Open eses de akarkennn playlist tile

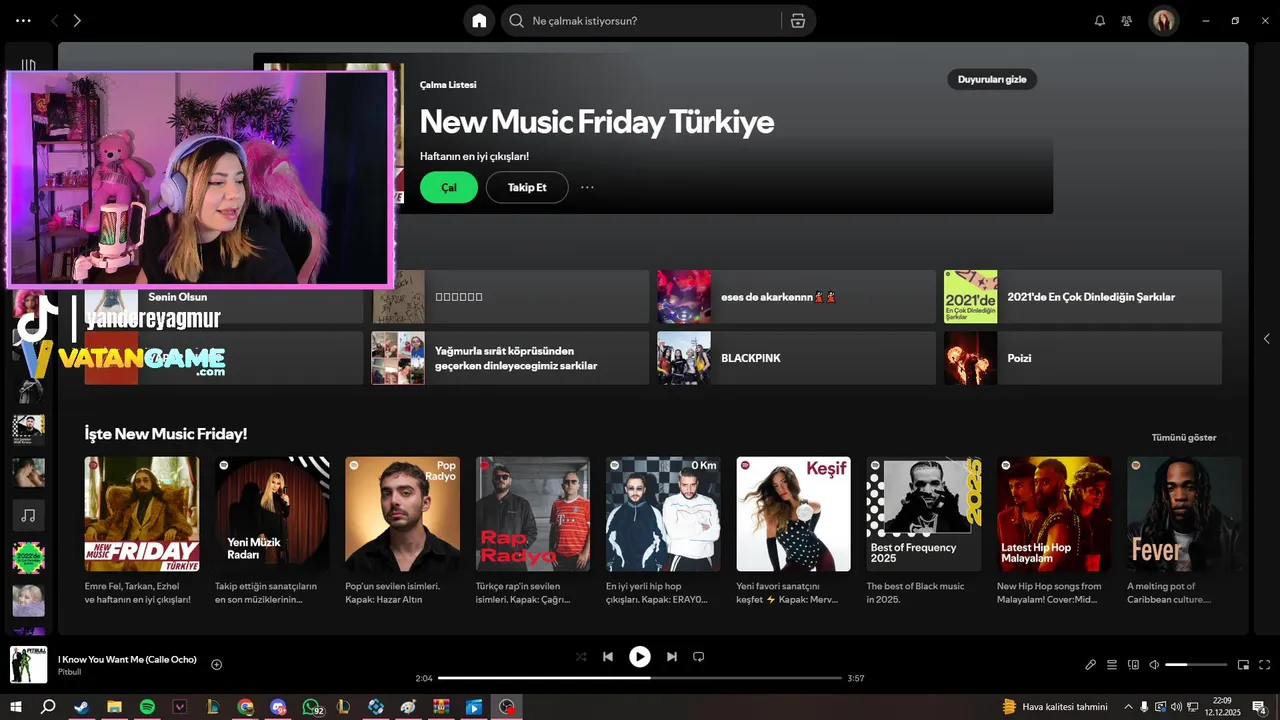click(795, 297)
